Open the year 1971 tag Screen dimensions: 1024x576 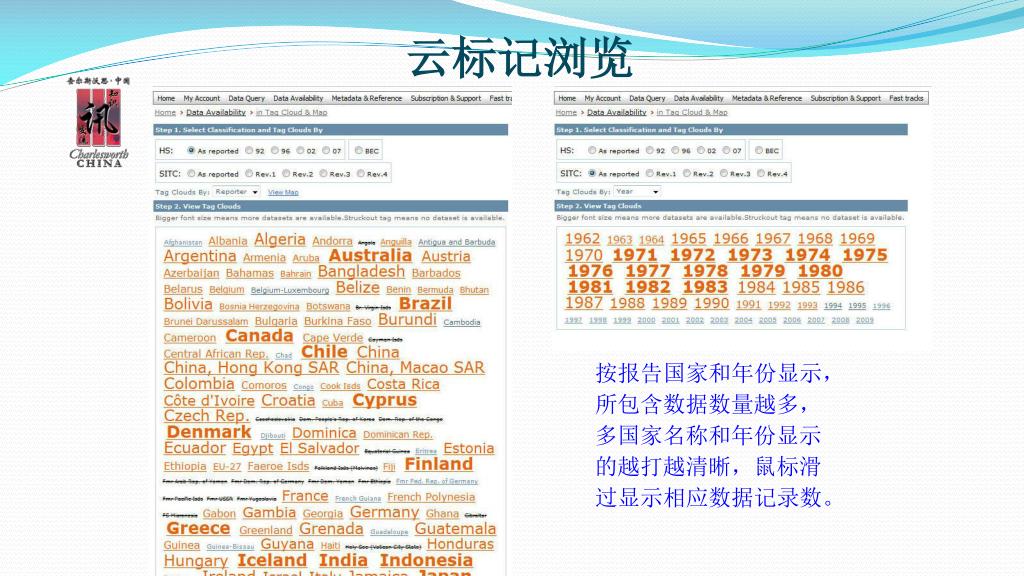pyautogui.click(x=634, y=255)
